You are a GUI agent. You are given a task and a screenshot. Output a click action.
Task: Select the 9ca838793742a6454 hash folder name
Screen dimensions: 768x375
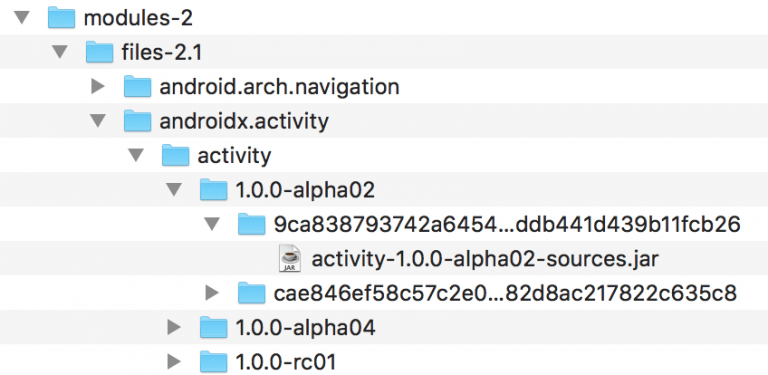[507, 225]
